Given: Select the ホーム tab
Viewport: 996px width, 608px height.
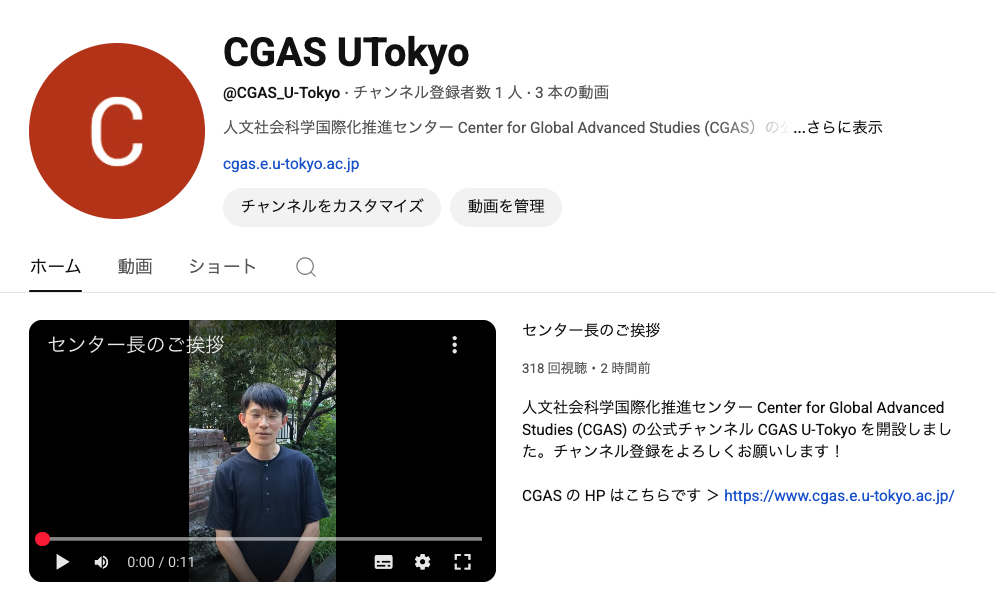Looking at the screenshot, I should pos(55,266).
